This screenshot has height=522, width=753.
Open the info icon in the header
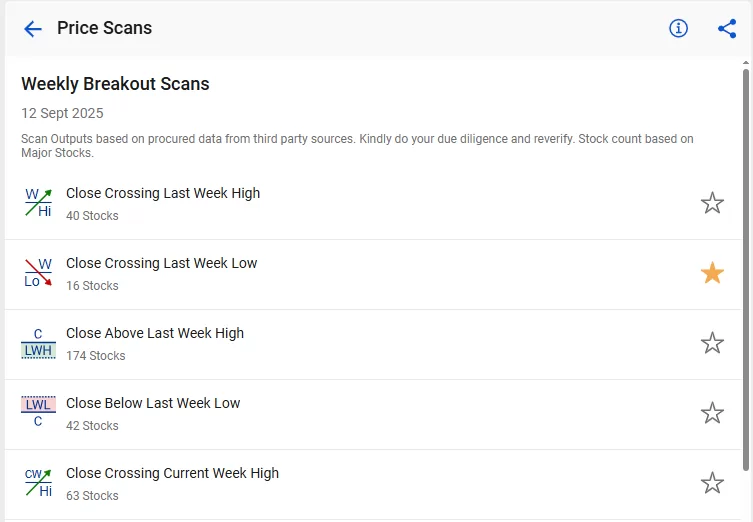point(678,28)
